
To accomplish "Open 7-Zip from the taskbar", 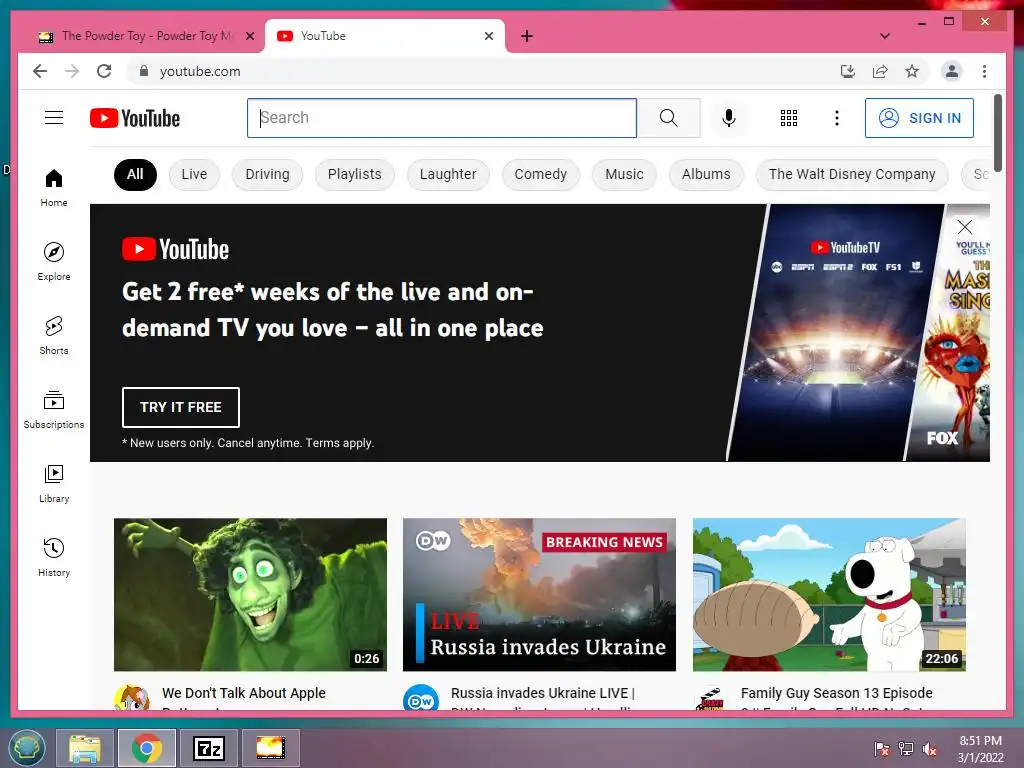I will [x=209, y=748].
